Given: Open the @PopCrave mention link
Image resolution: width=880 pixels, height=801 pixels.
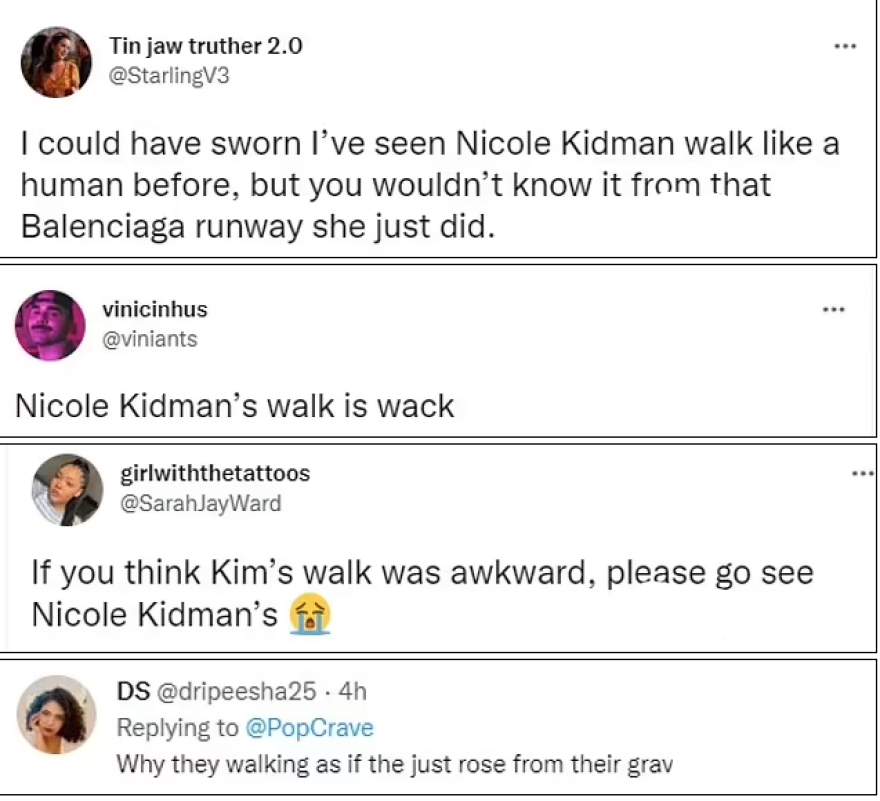Looking at the screenshot, I should (309, 727).
